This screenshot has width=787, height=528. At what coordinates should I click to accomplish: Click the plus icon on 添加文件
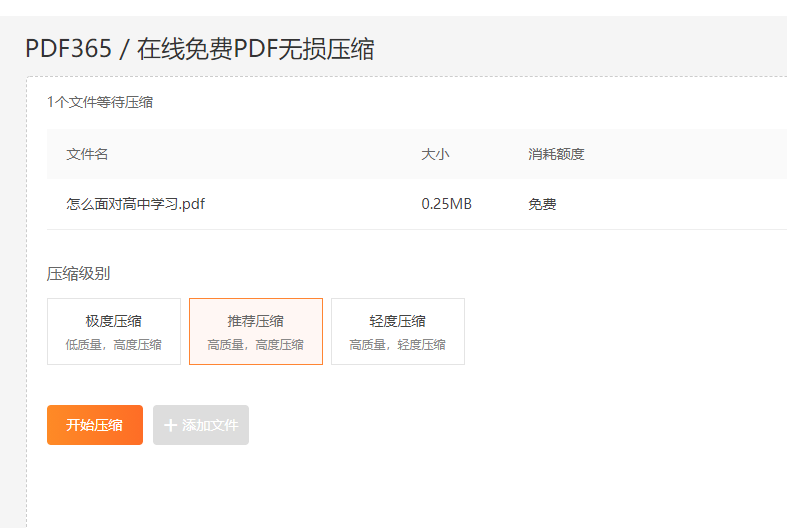[x=171, y=425]
